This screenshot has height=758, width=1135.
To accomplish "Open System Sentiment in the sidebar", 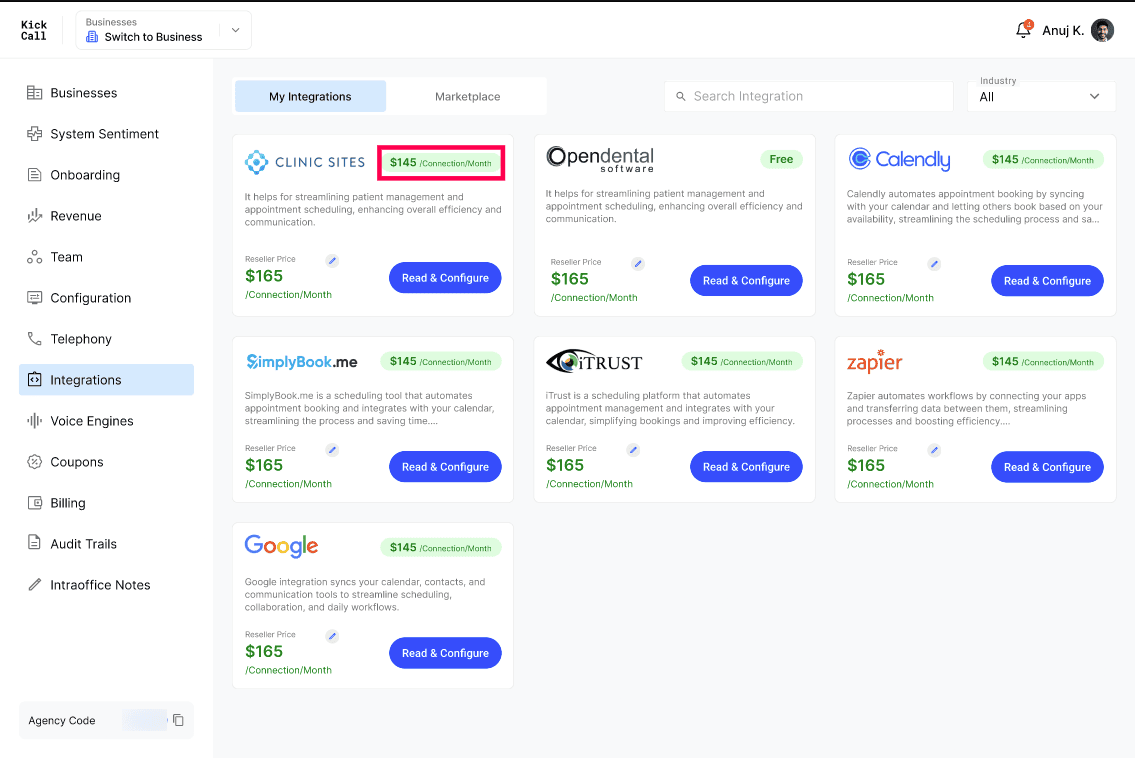I will click(x=106, y=134).
